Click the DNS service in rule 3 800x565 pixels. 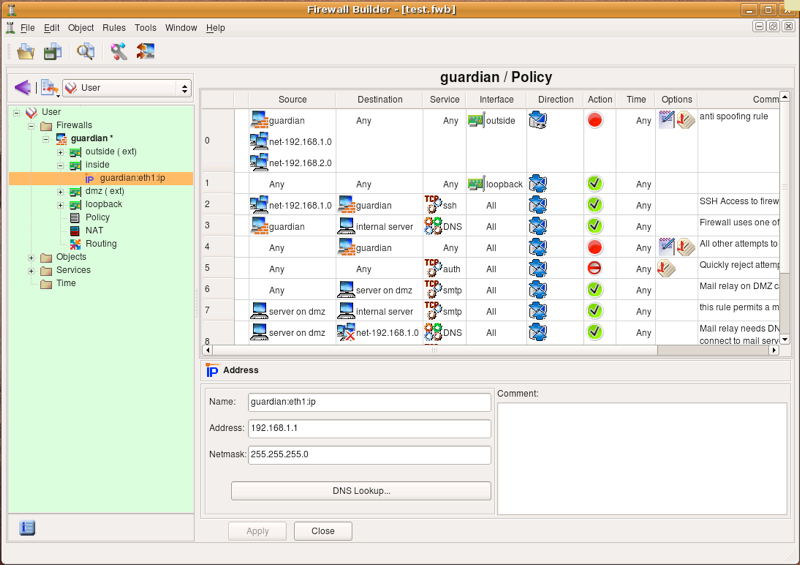(443, 226)
